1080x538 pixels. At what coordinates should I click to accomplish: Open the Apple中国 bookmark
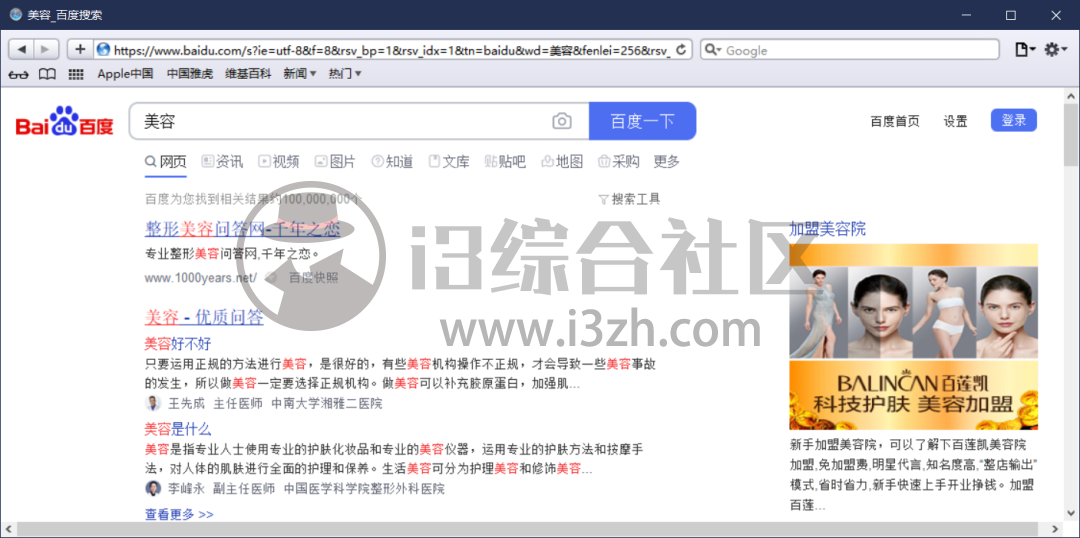[125, 73]
